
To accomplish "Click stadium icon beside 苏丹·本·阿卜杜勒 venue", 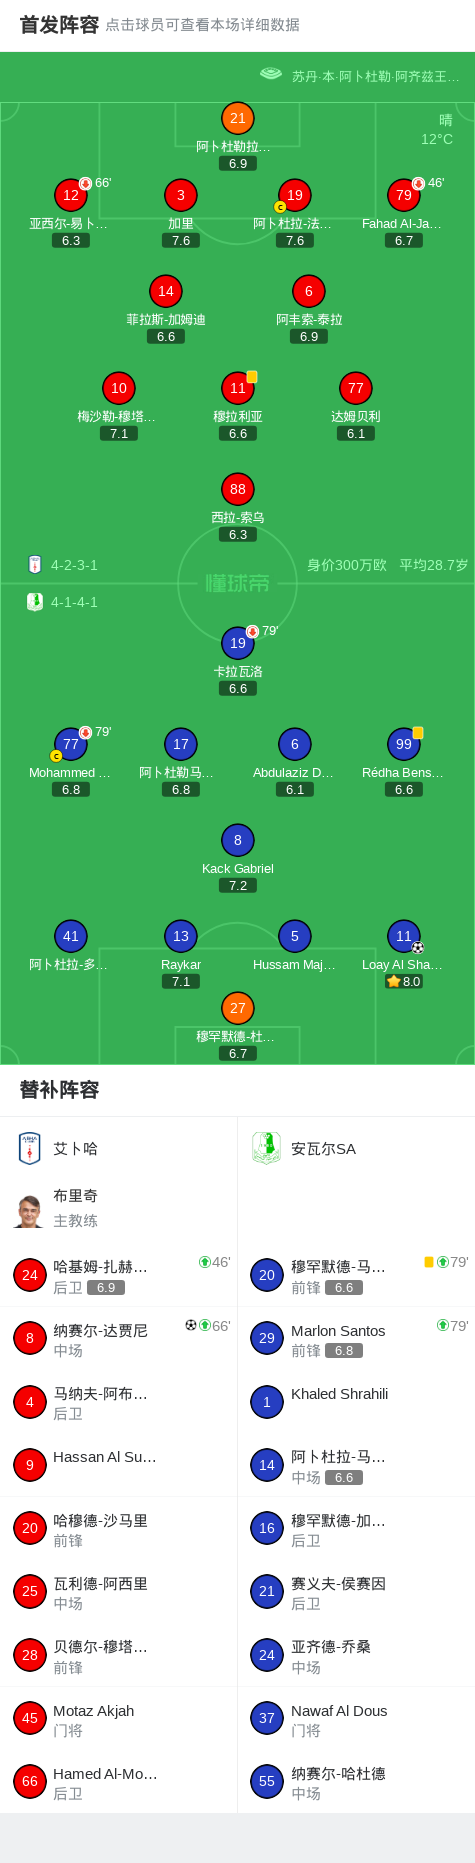I will tap(271, 73).
